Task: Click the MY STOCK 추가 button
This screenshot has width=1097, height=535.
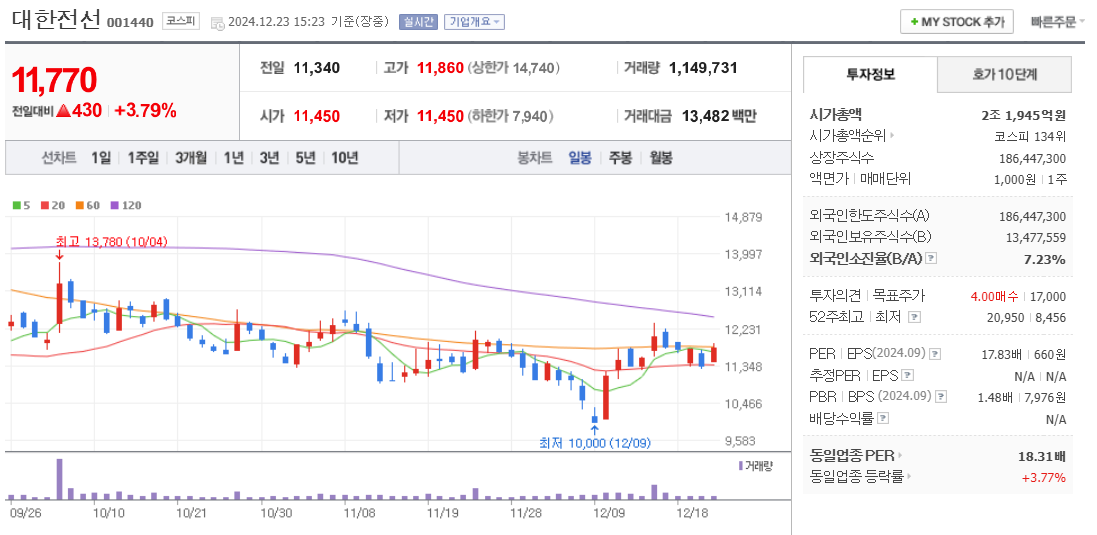Action: point(956,22)
